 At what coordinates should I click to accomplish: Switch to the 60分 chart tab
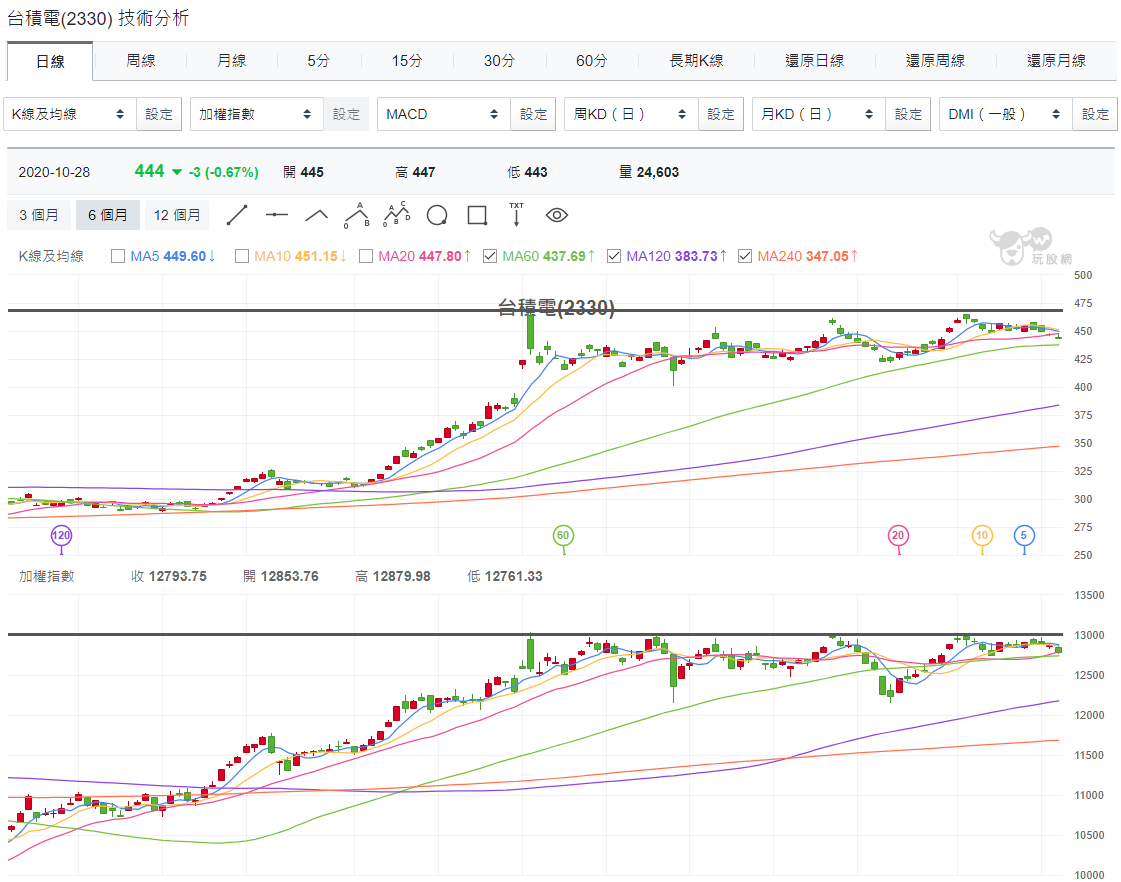coord(591,61)
